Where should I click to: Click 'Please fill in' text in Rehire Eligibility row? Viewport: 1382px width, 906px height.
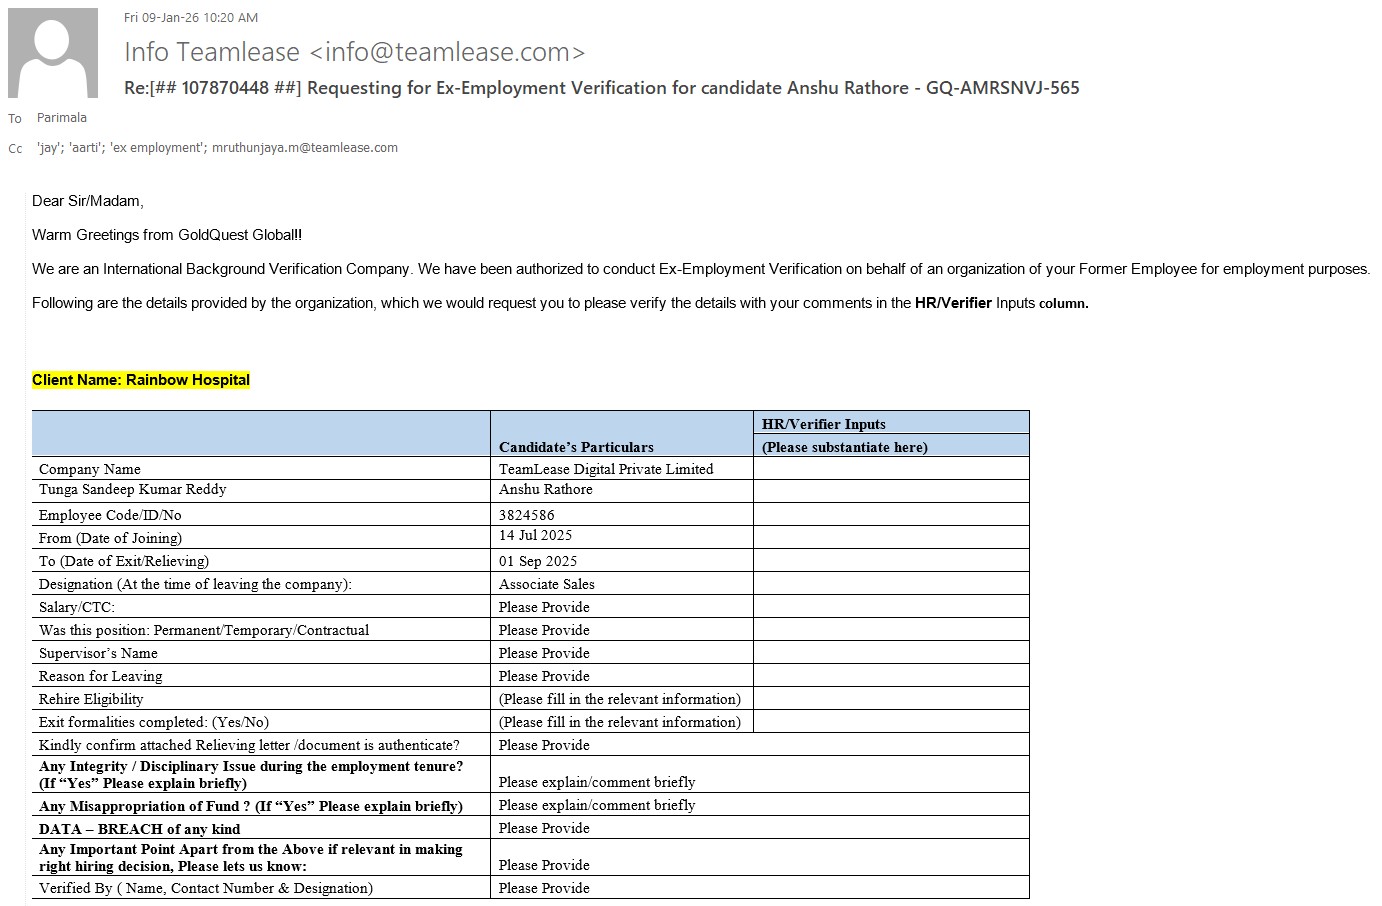pyautogui.click(x=620, y=699)
